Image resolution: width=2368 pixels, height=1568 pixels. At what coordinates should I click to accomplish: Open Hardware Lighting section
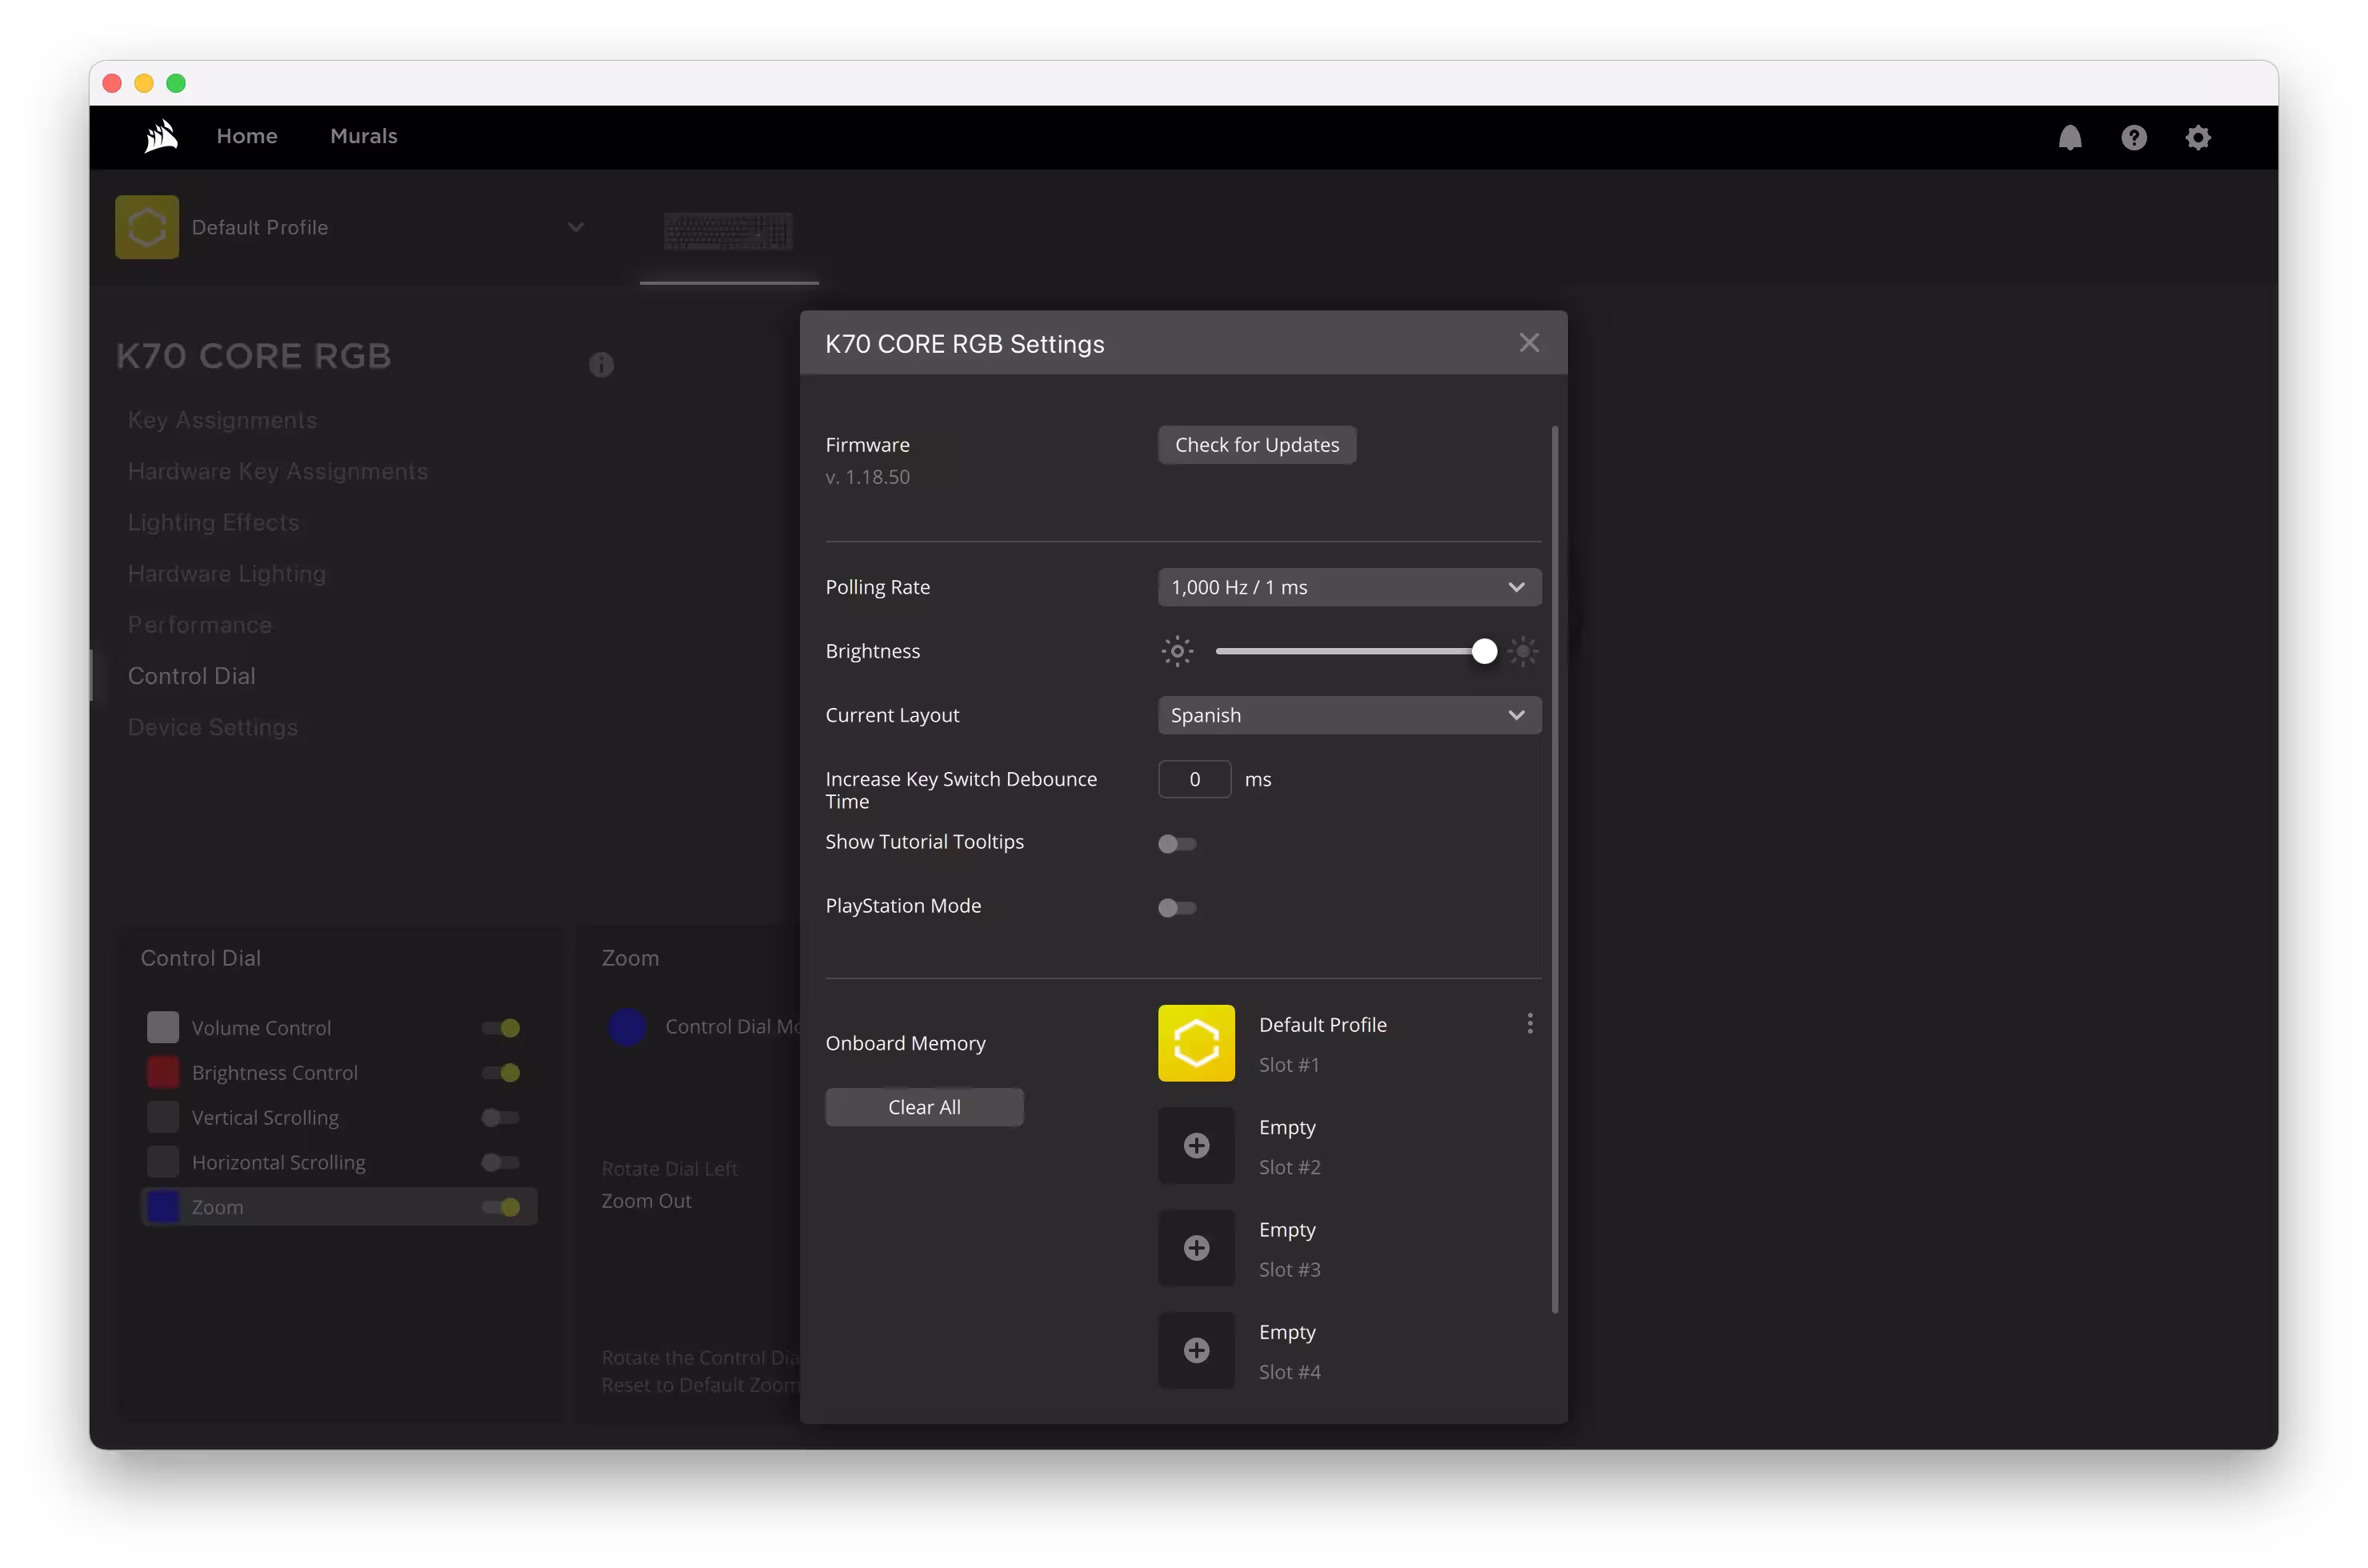pos(227,573)
